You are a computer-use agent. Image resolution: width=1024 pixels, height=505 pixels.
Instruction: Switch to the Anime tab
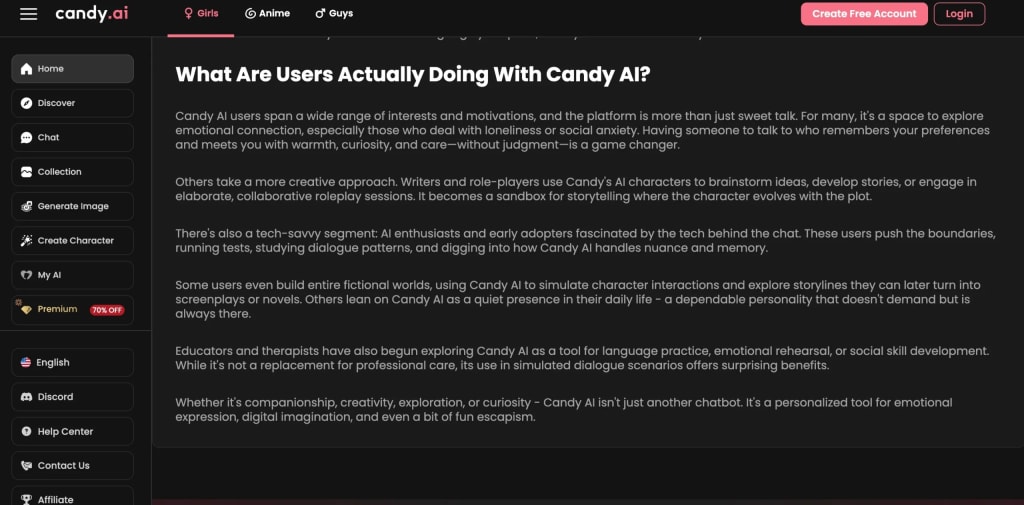[x=267, y=13]
